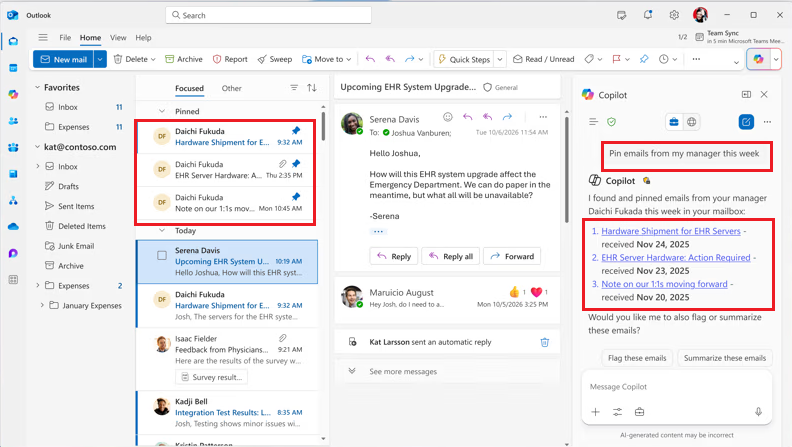Unpin the EHR Server Hardware pinned email

click(296, 164)
